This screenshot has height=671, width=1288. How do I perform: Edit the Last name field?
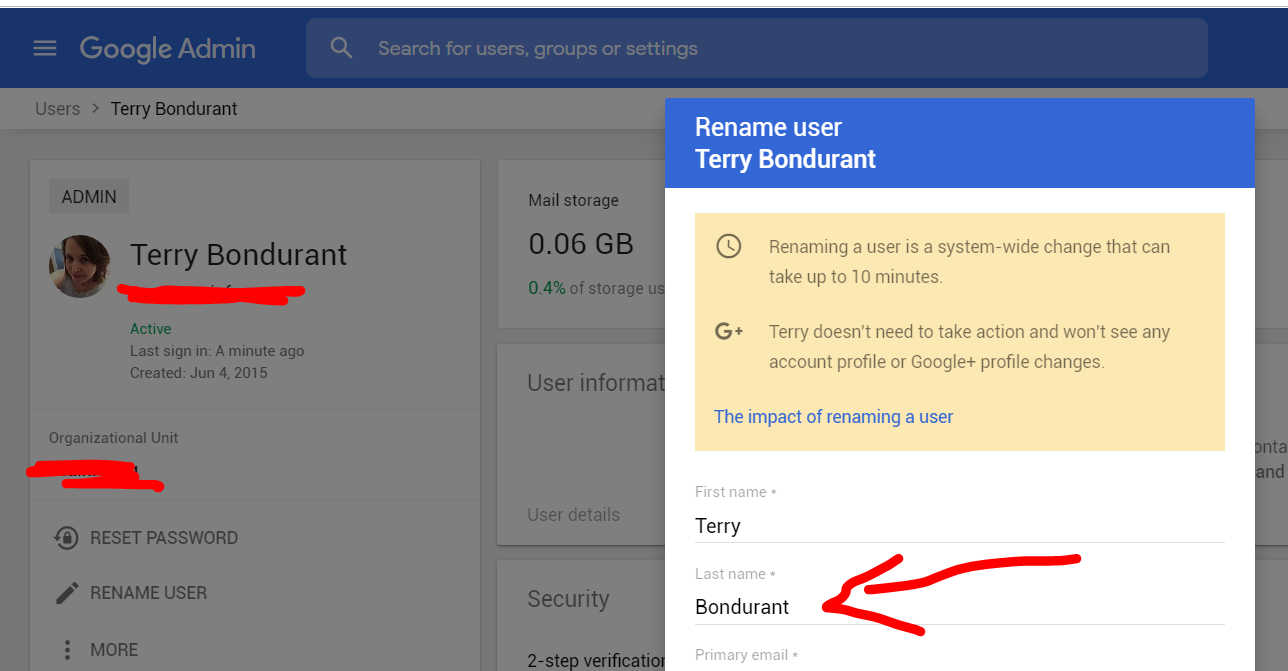[x=960, y=607]
